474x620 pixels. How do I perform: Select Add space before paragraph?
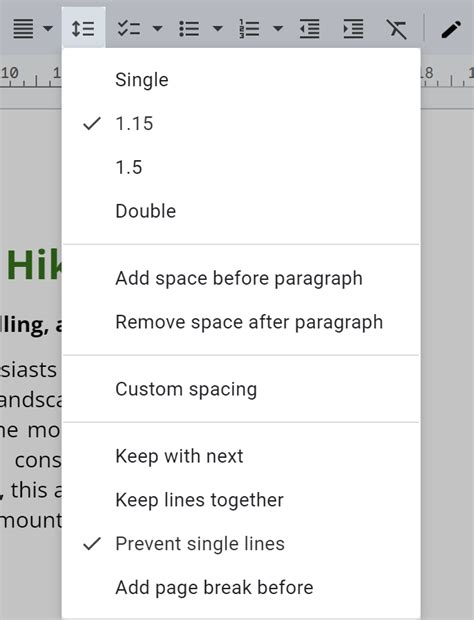pos(241,278)
